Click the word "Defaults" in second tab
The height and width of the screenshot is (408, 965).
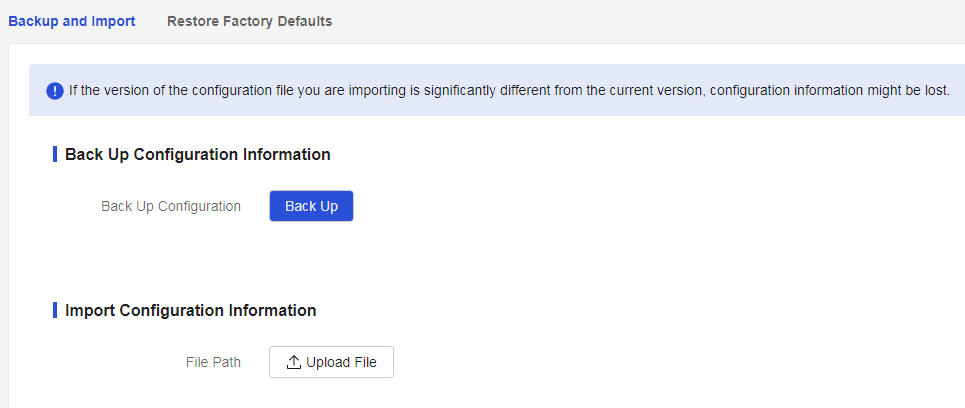click(305, 21)
